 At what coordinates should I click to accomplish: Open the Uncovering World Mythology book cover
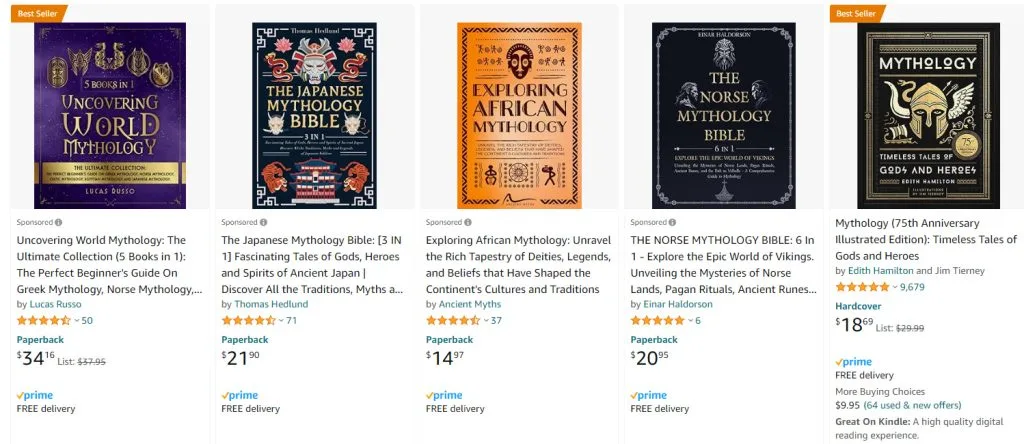click(110, 116)
